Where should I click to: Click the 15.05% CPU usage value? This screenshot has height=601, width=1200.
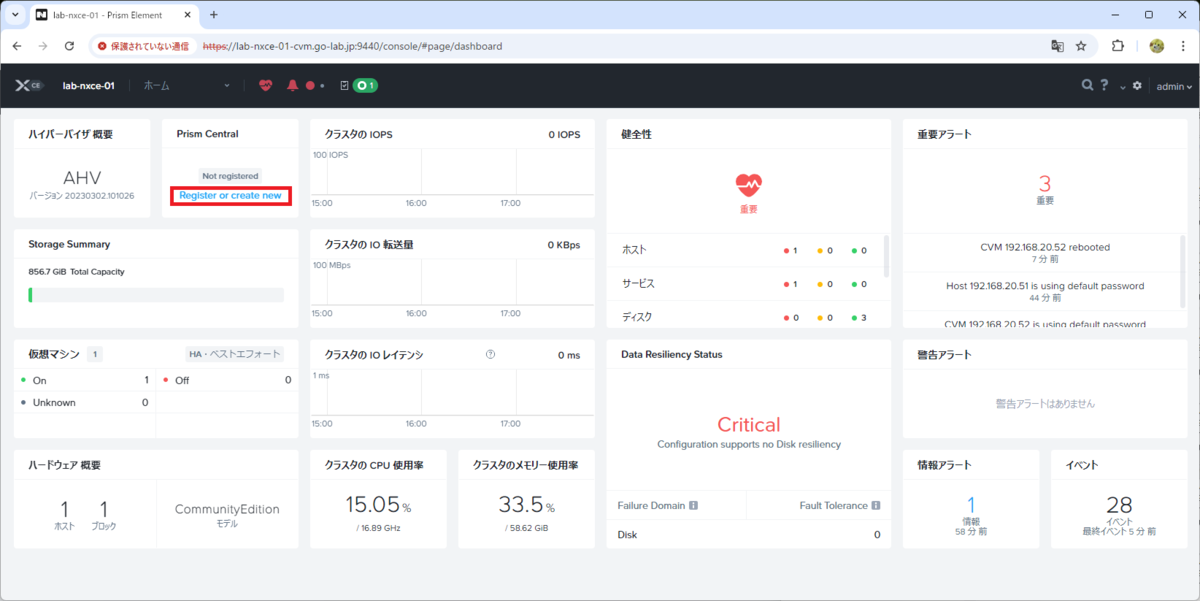click(x=378, y=504)
